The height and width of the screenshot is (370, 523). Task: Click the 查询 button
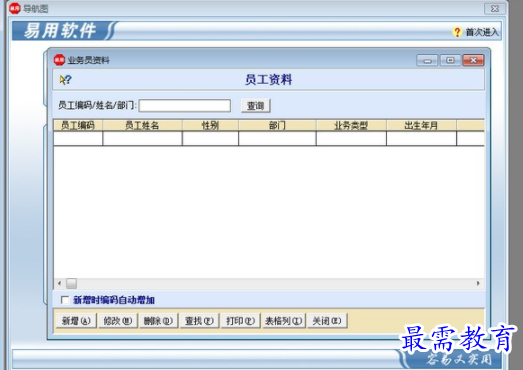[x=255, y=105]
